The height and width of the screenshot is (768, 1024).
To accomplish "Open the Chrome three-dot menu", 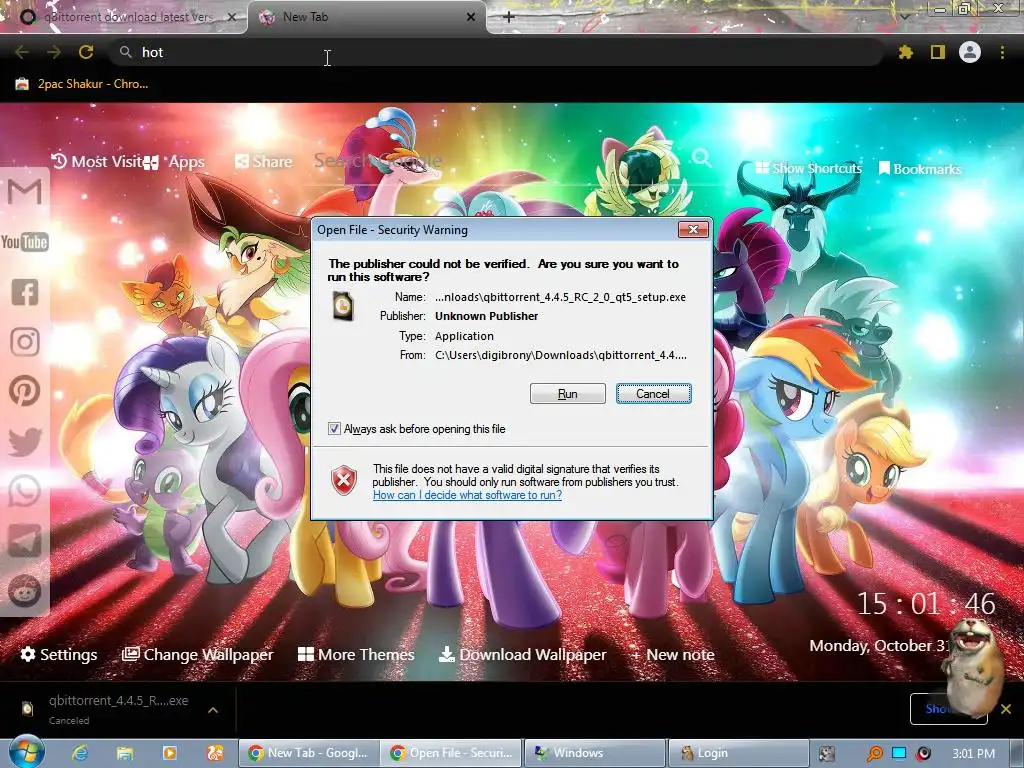I will [x=1002, y=52].
